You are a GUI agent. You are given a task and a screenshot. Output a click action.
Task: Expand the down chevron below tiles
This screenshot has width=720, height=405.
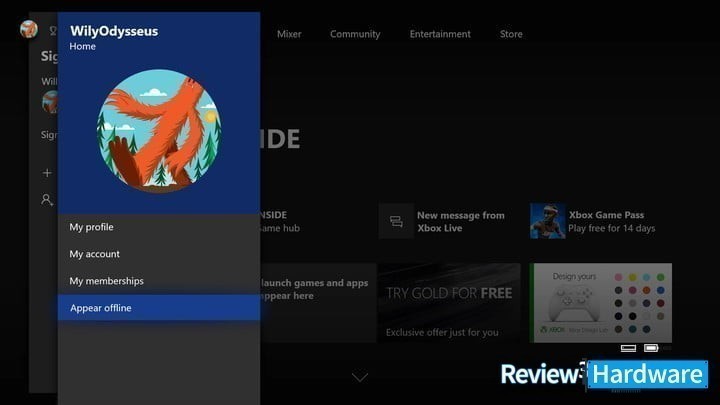(360, 377)
